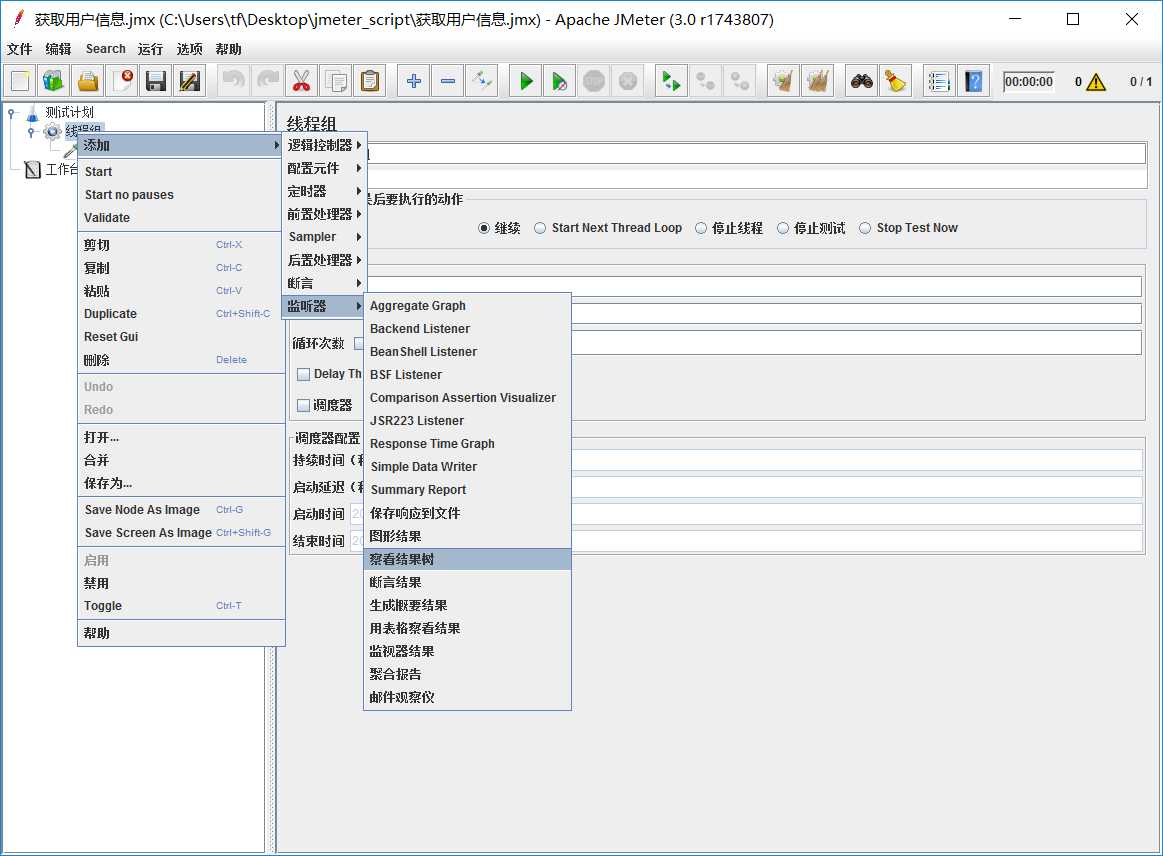
Task: Click the Save As pencil-disk icon
Action: click(190, 81)
